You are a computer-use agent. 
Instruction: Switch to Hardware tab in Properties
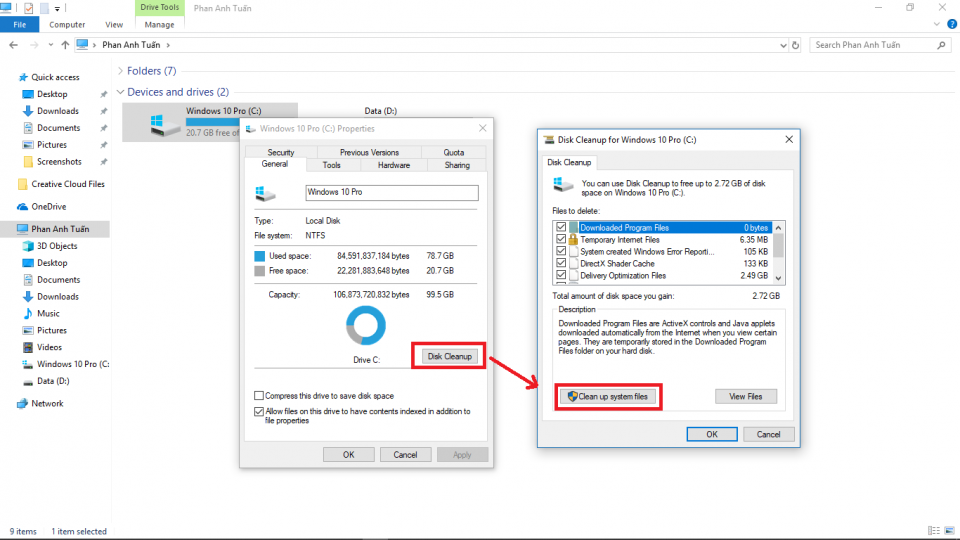tap(394, 165)
